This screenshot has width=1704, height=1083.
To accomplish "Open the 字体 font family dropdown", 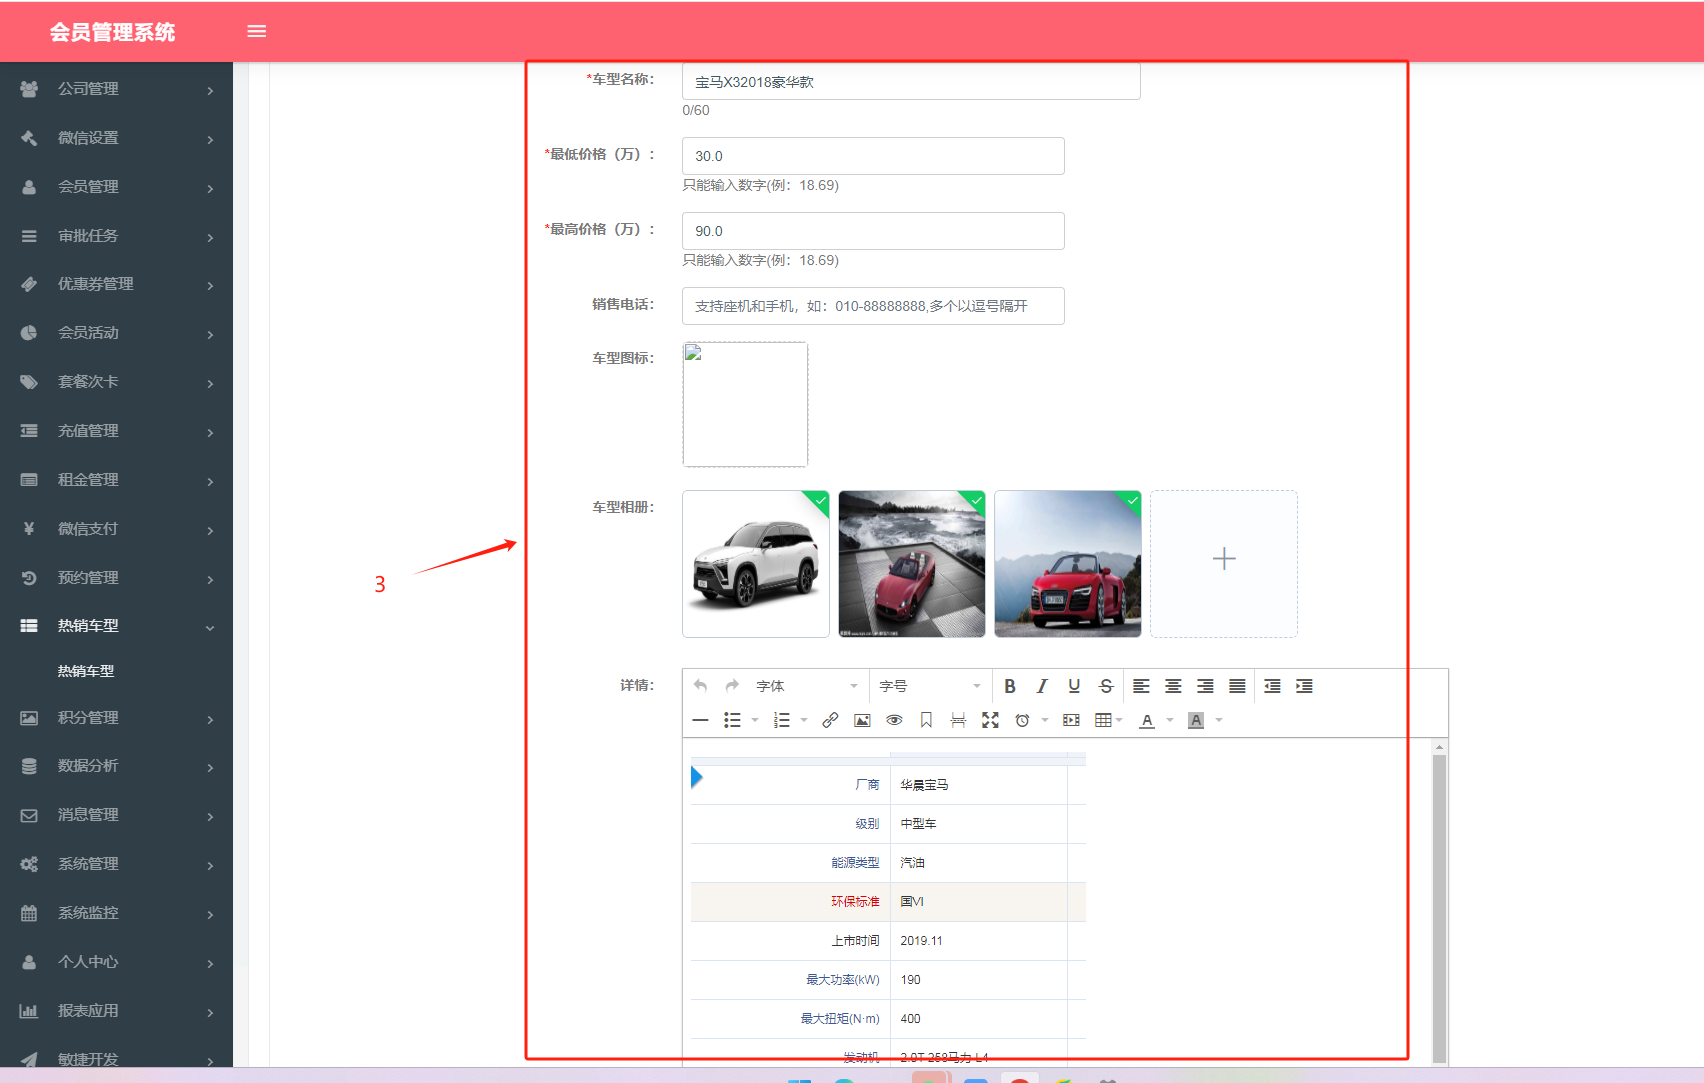I will click(806, 686).
